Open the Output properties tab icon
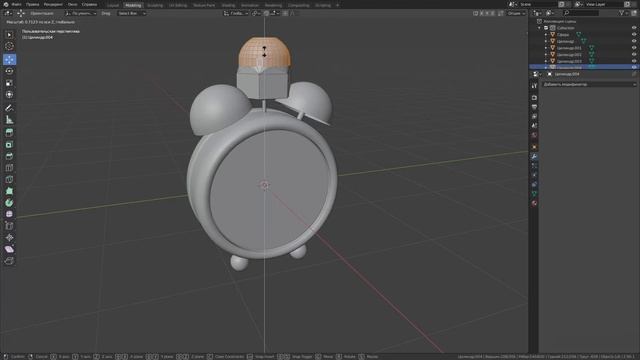Viewport: 640px width, 360px height. click(534, 107)
